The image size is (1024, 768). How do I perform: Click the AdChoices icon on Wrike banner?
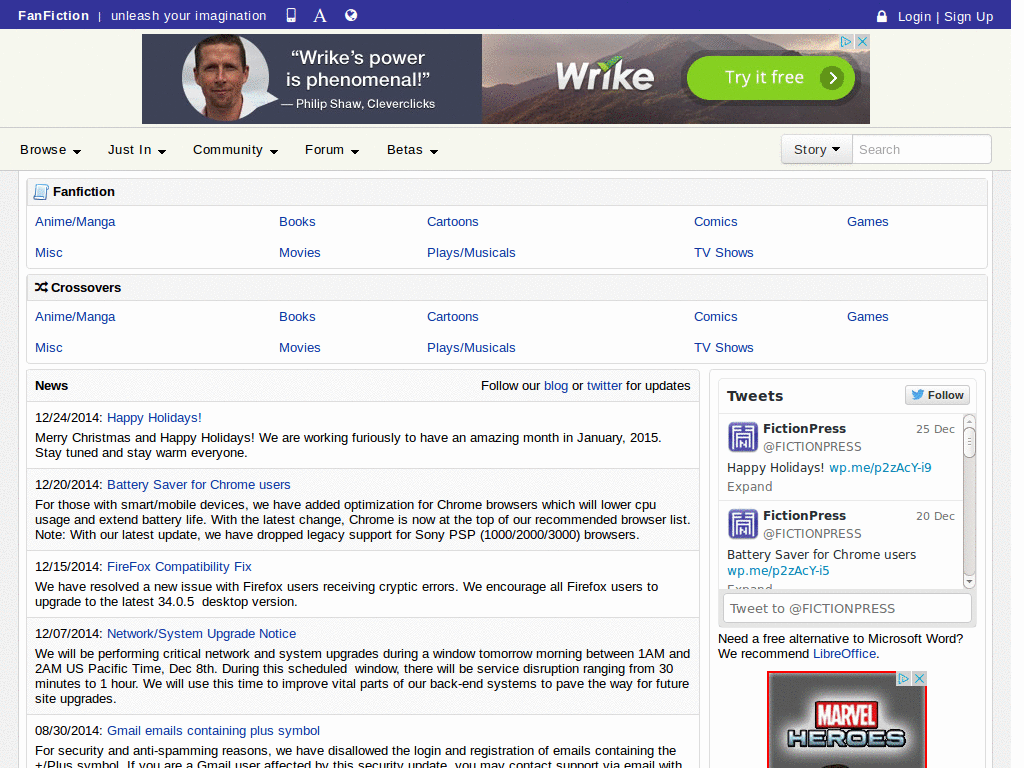(846, 41)
